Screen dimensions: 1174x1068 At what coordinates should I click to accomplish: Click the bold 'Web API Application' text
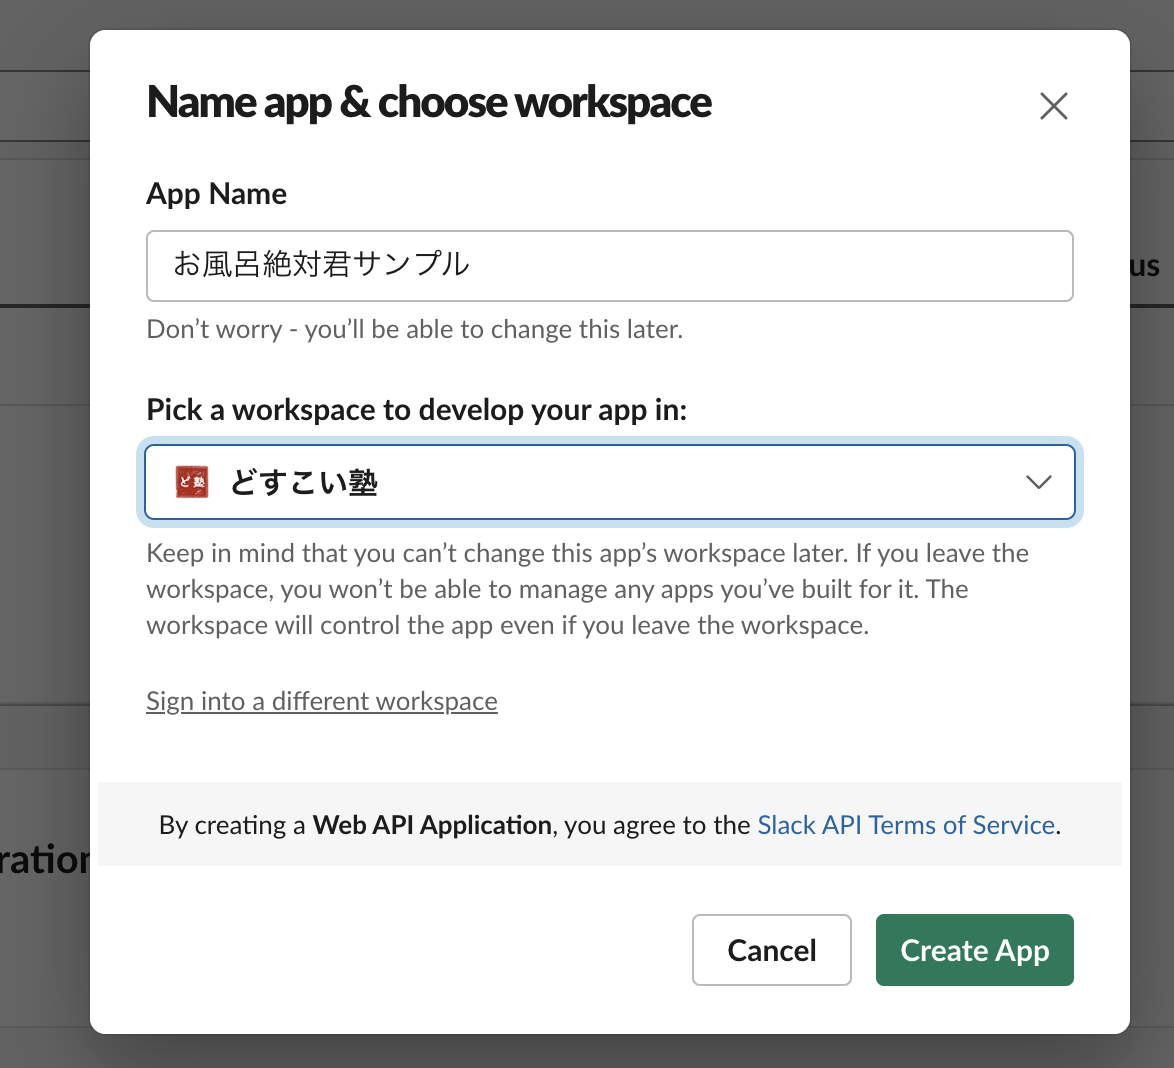click(432, 825)
